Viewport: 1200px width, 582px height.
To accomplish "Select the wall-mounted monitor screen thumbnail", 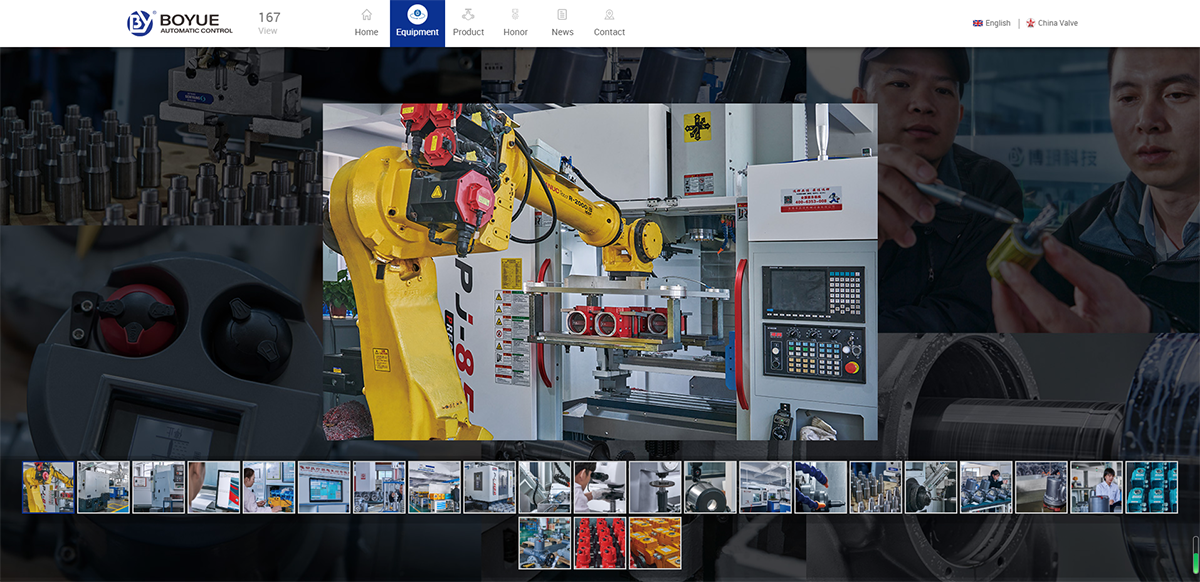I will coord(324,487).
